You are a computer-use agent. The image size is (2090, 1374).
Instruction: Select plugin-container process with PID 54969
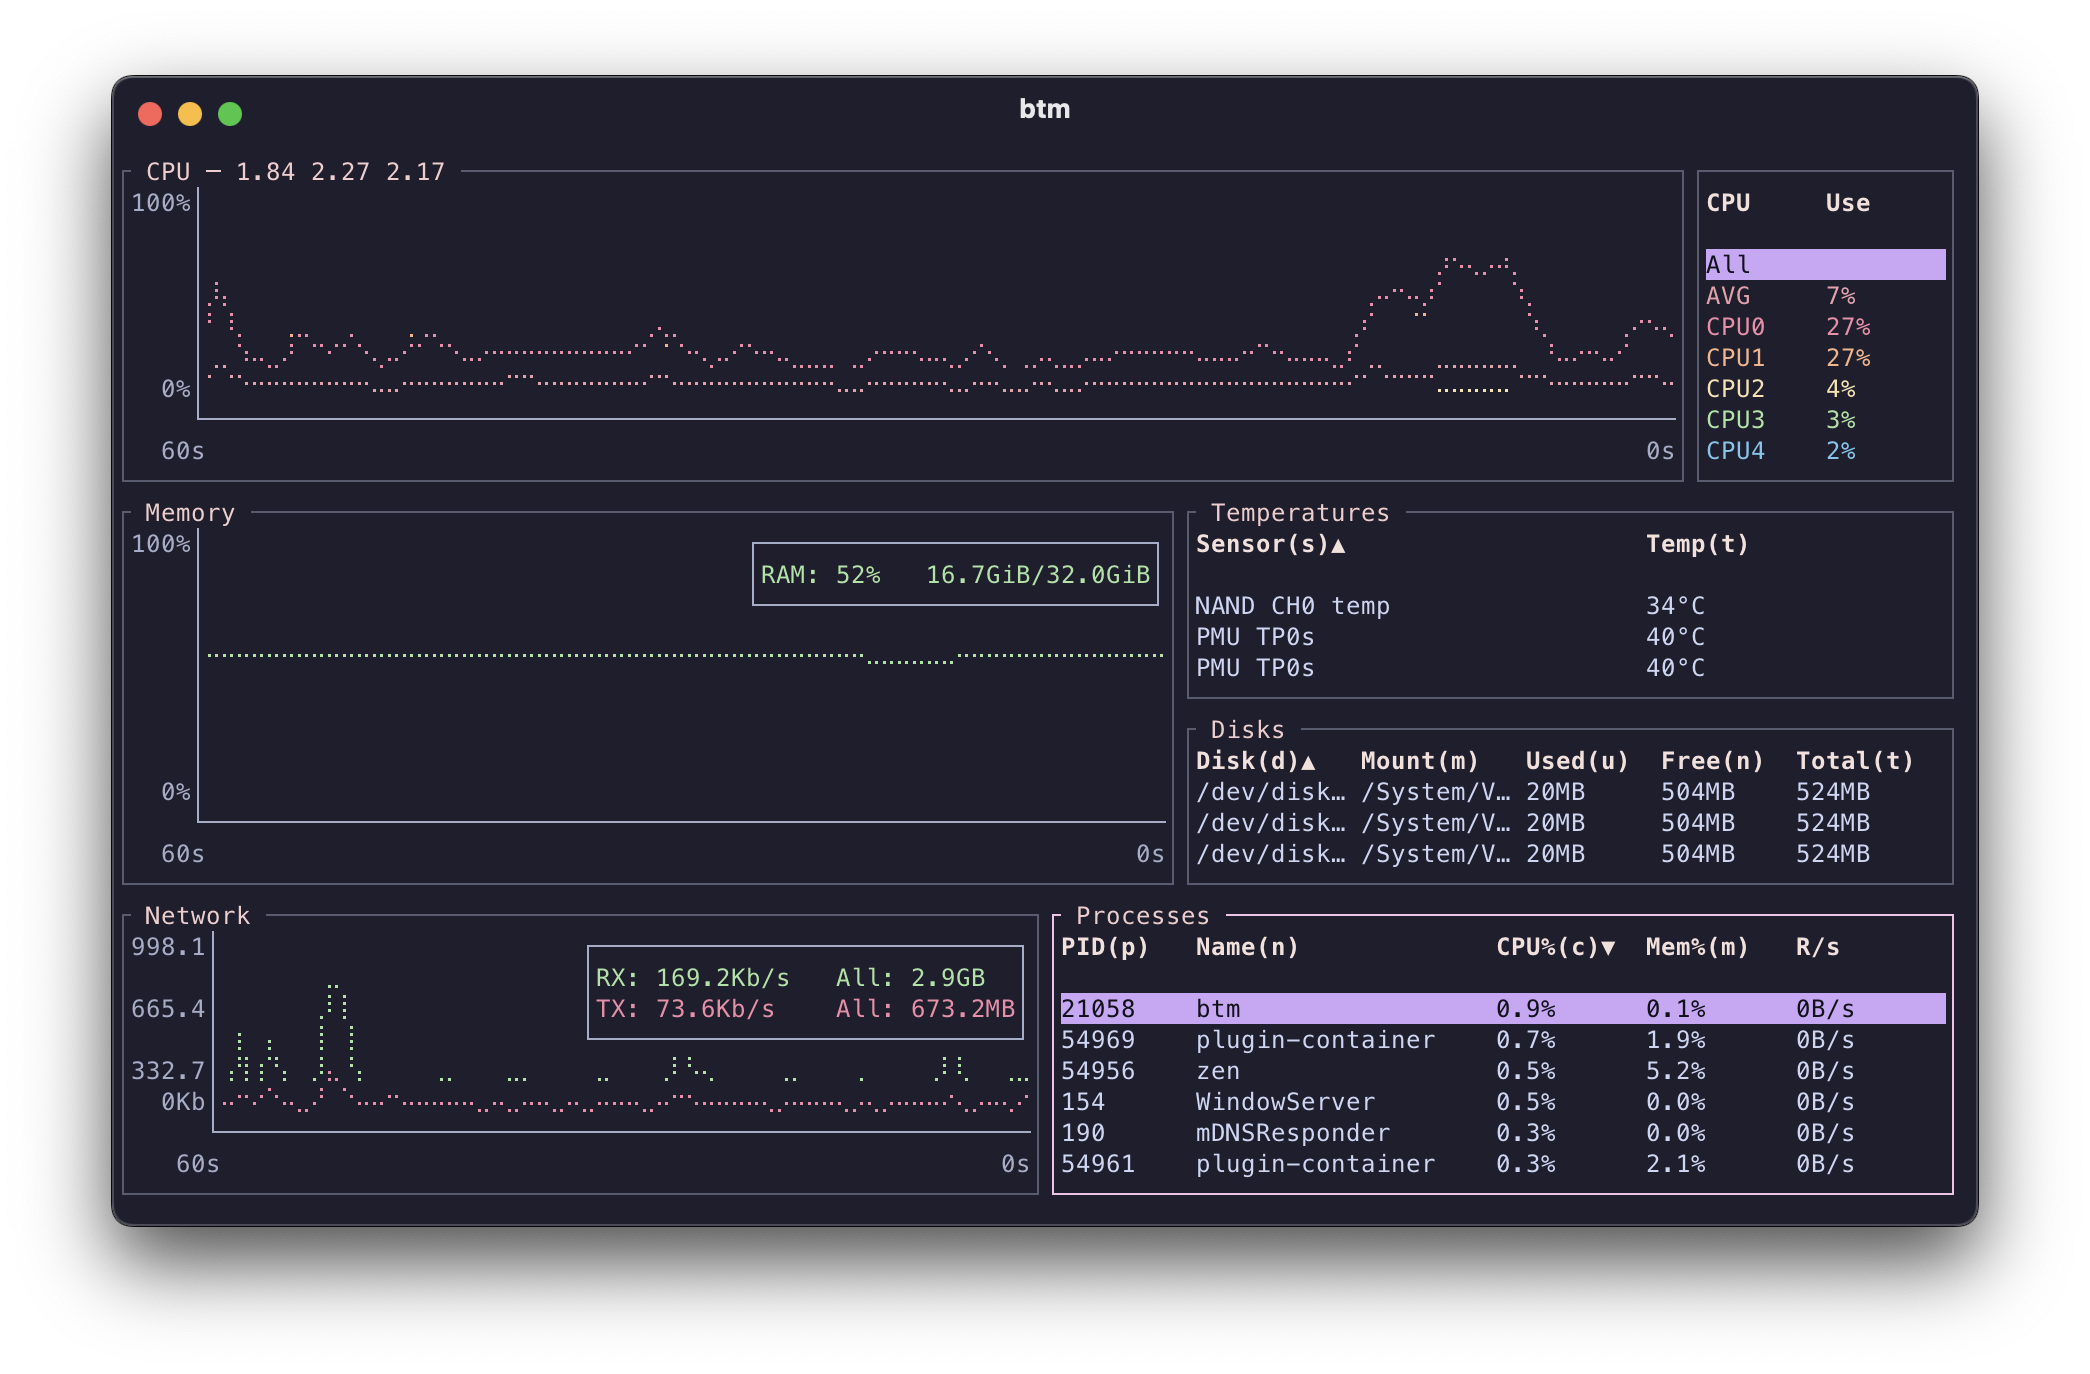coord(1503,1040)
